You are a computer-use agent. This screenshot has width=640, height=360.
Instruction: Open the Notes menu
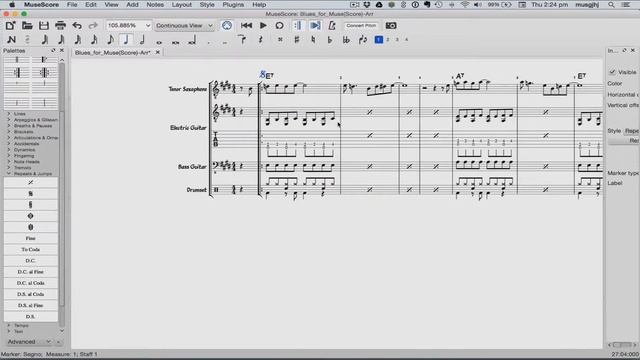click(x=155, y=5)
